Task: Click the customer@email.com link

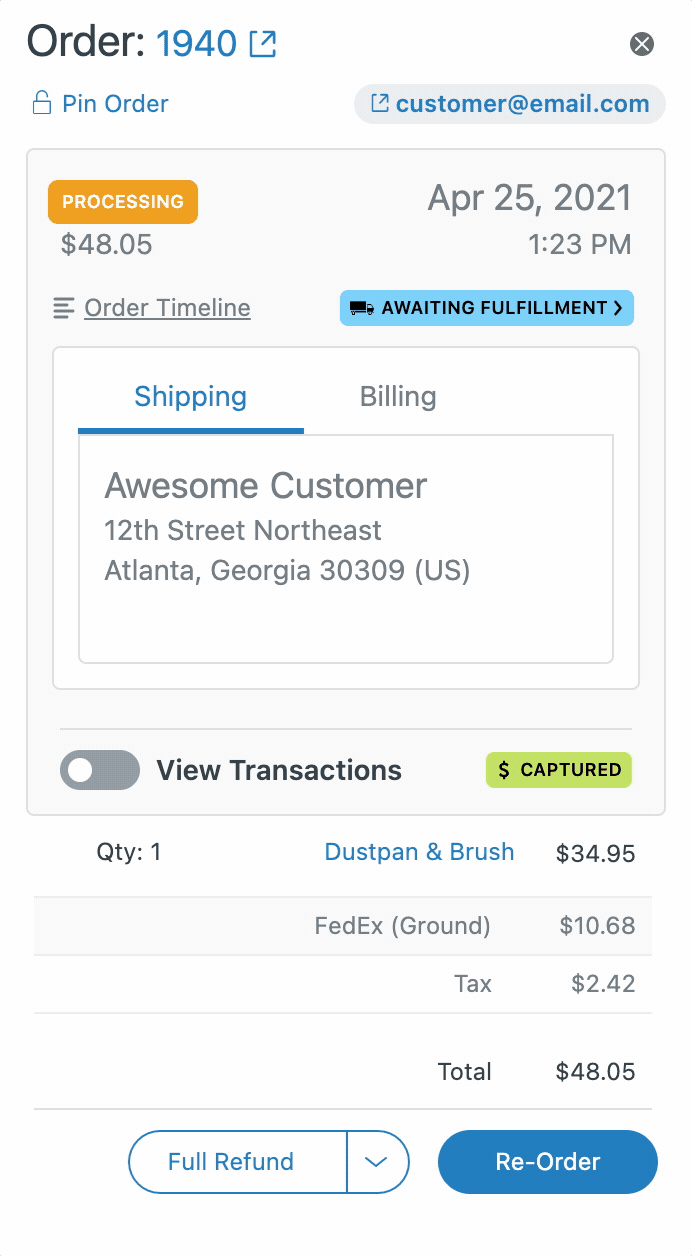Action: (523, 103)
